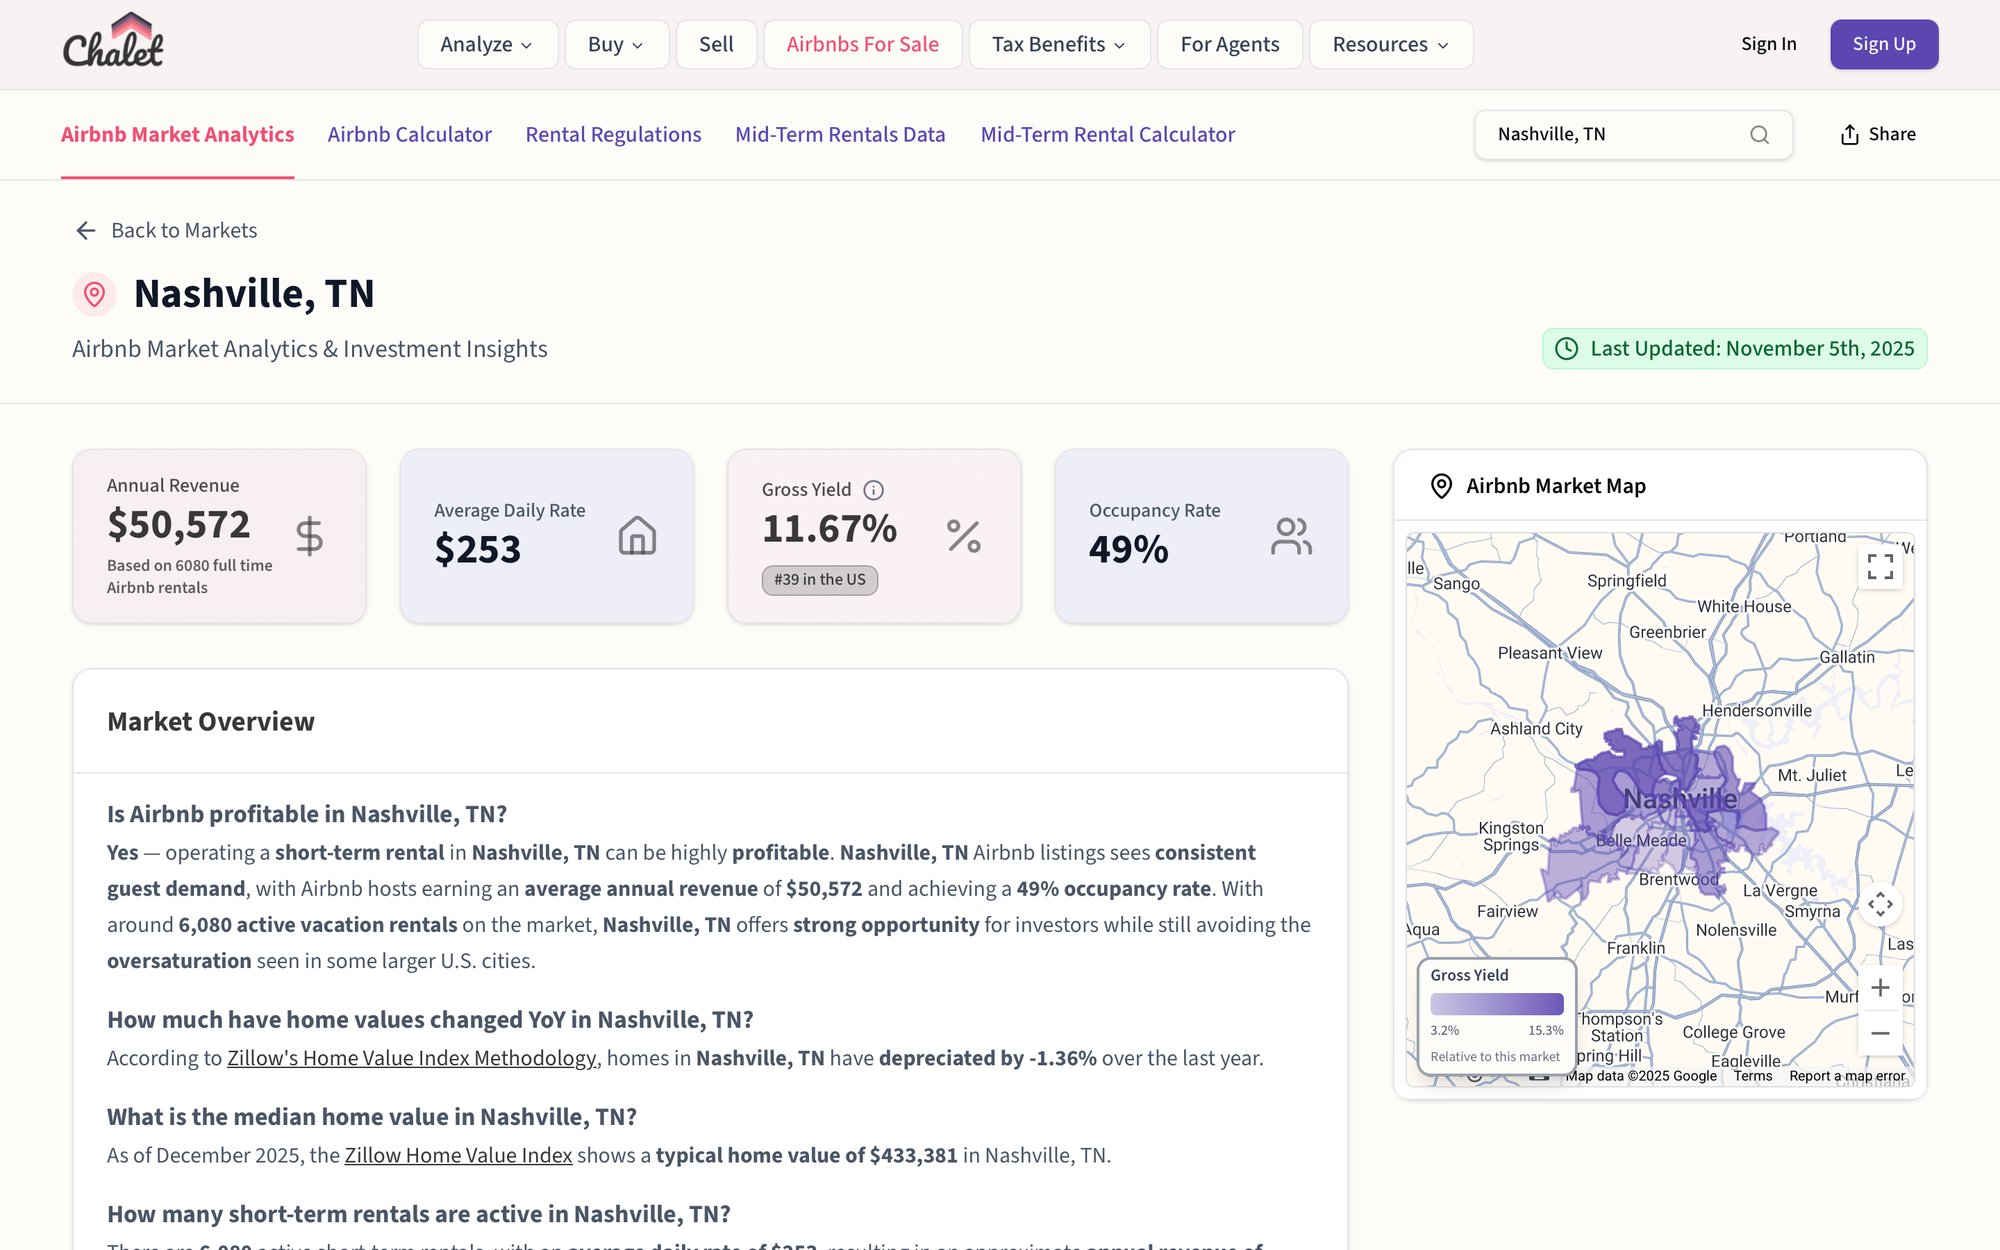Click the Chalet logo
Screen dimensions: 2000x1250
tap(113, 42)
